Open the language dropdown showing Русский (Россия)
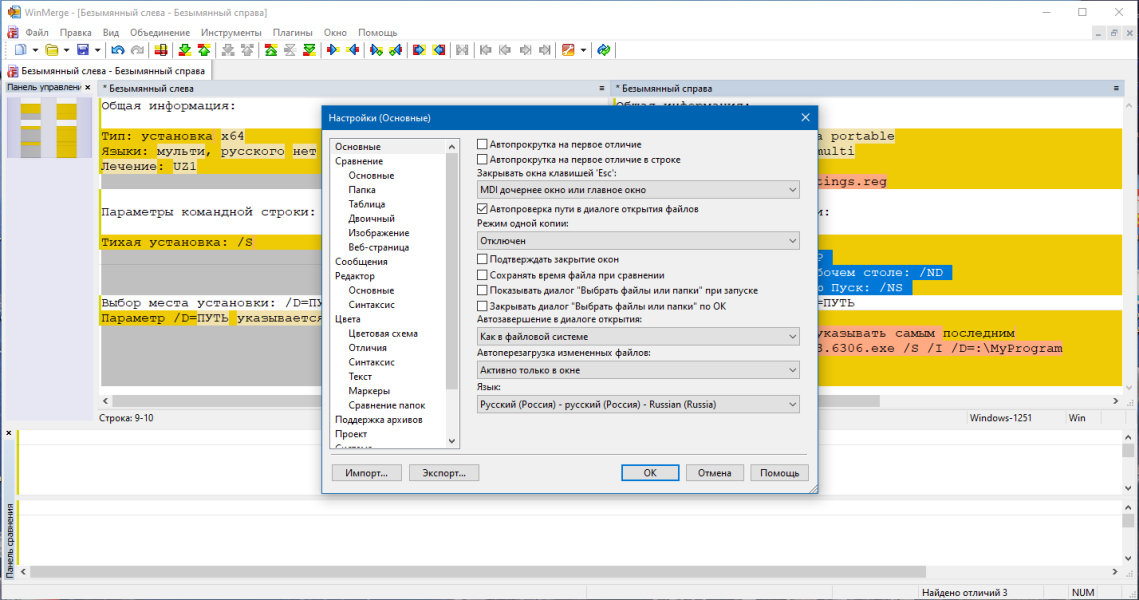 coord(638,405)
